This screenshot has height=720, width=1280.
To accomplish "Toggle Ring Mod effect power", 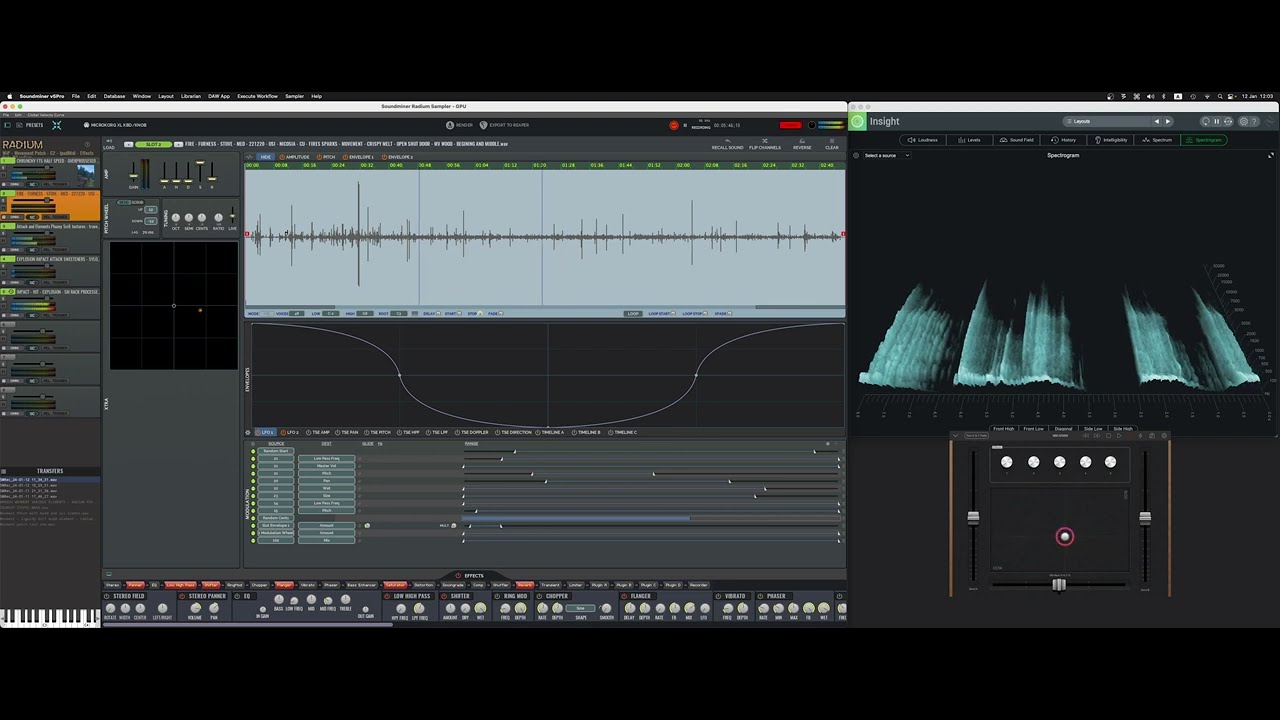I will pyautogui.click(x=499, y=596).
